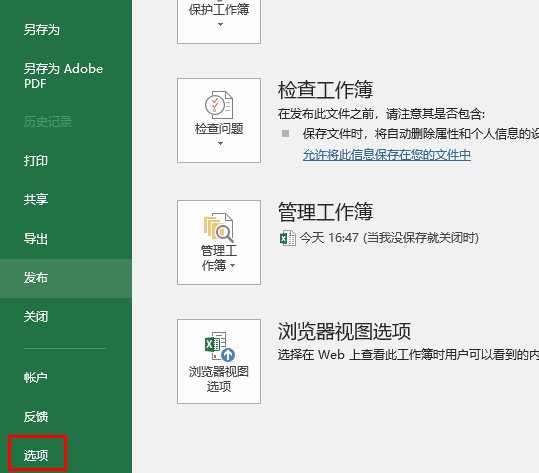Expand the 管理工作簿 button dropdown arrow
Viewport: 539px width, 473px height.
pos(232,265)
